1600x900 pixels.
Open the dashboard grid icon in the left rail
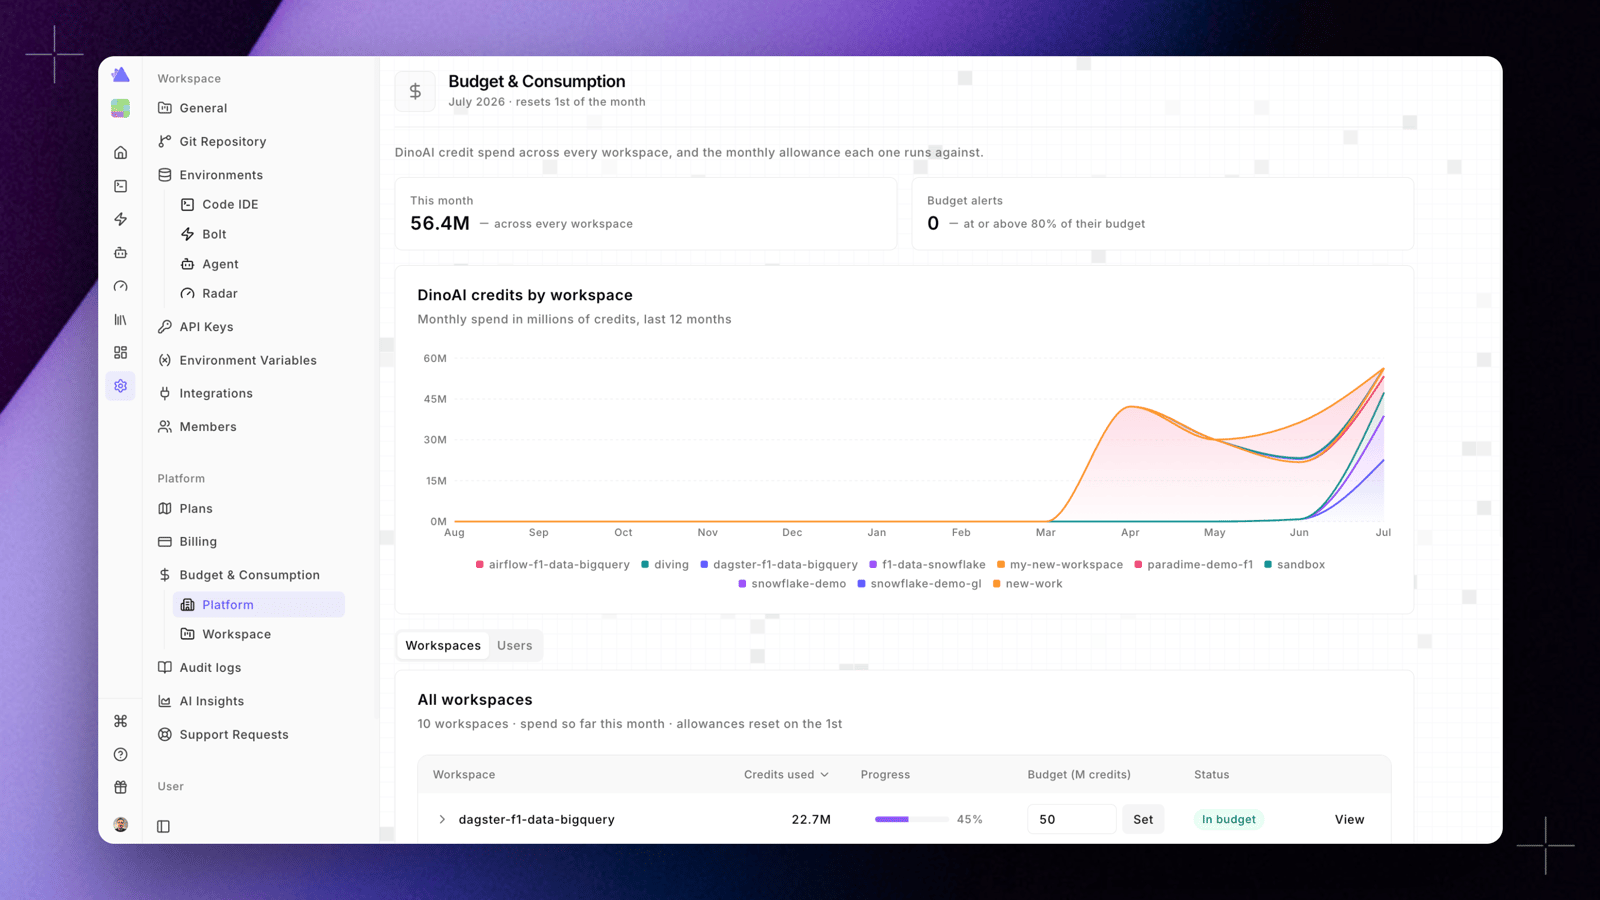pos(120,353)
